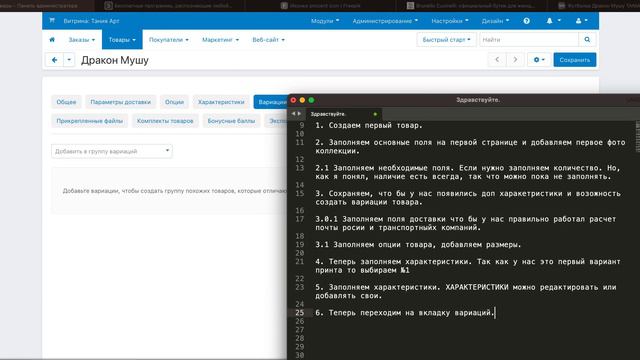This screenshot has width=640, height=360.
Task: Open Добавить в группу вариаций combo box
Action: (111, 151)
